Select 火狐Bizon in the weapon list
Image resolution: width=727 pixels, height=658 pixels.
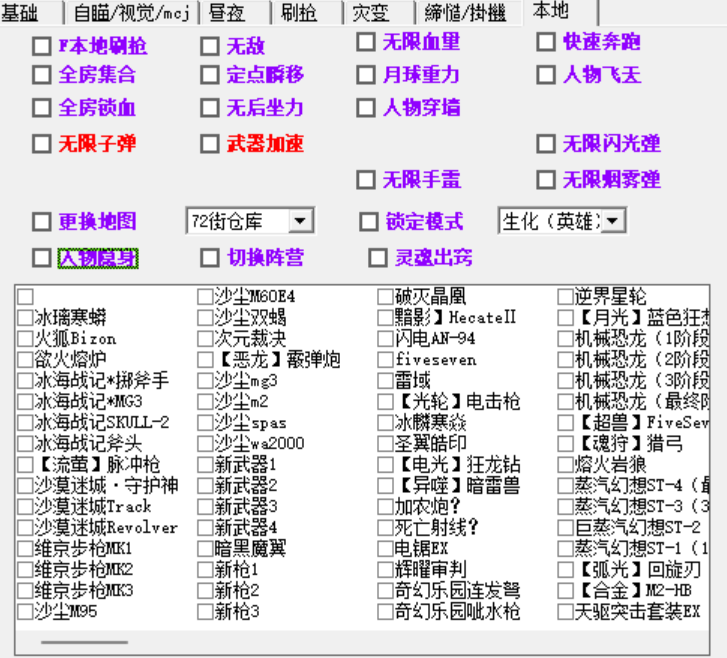coord(25,339)
